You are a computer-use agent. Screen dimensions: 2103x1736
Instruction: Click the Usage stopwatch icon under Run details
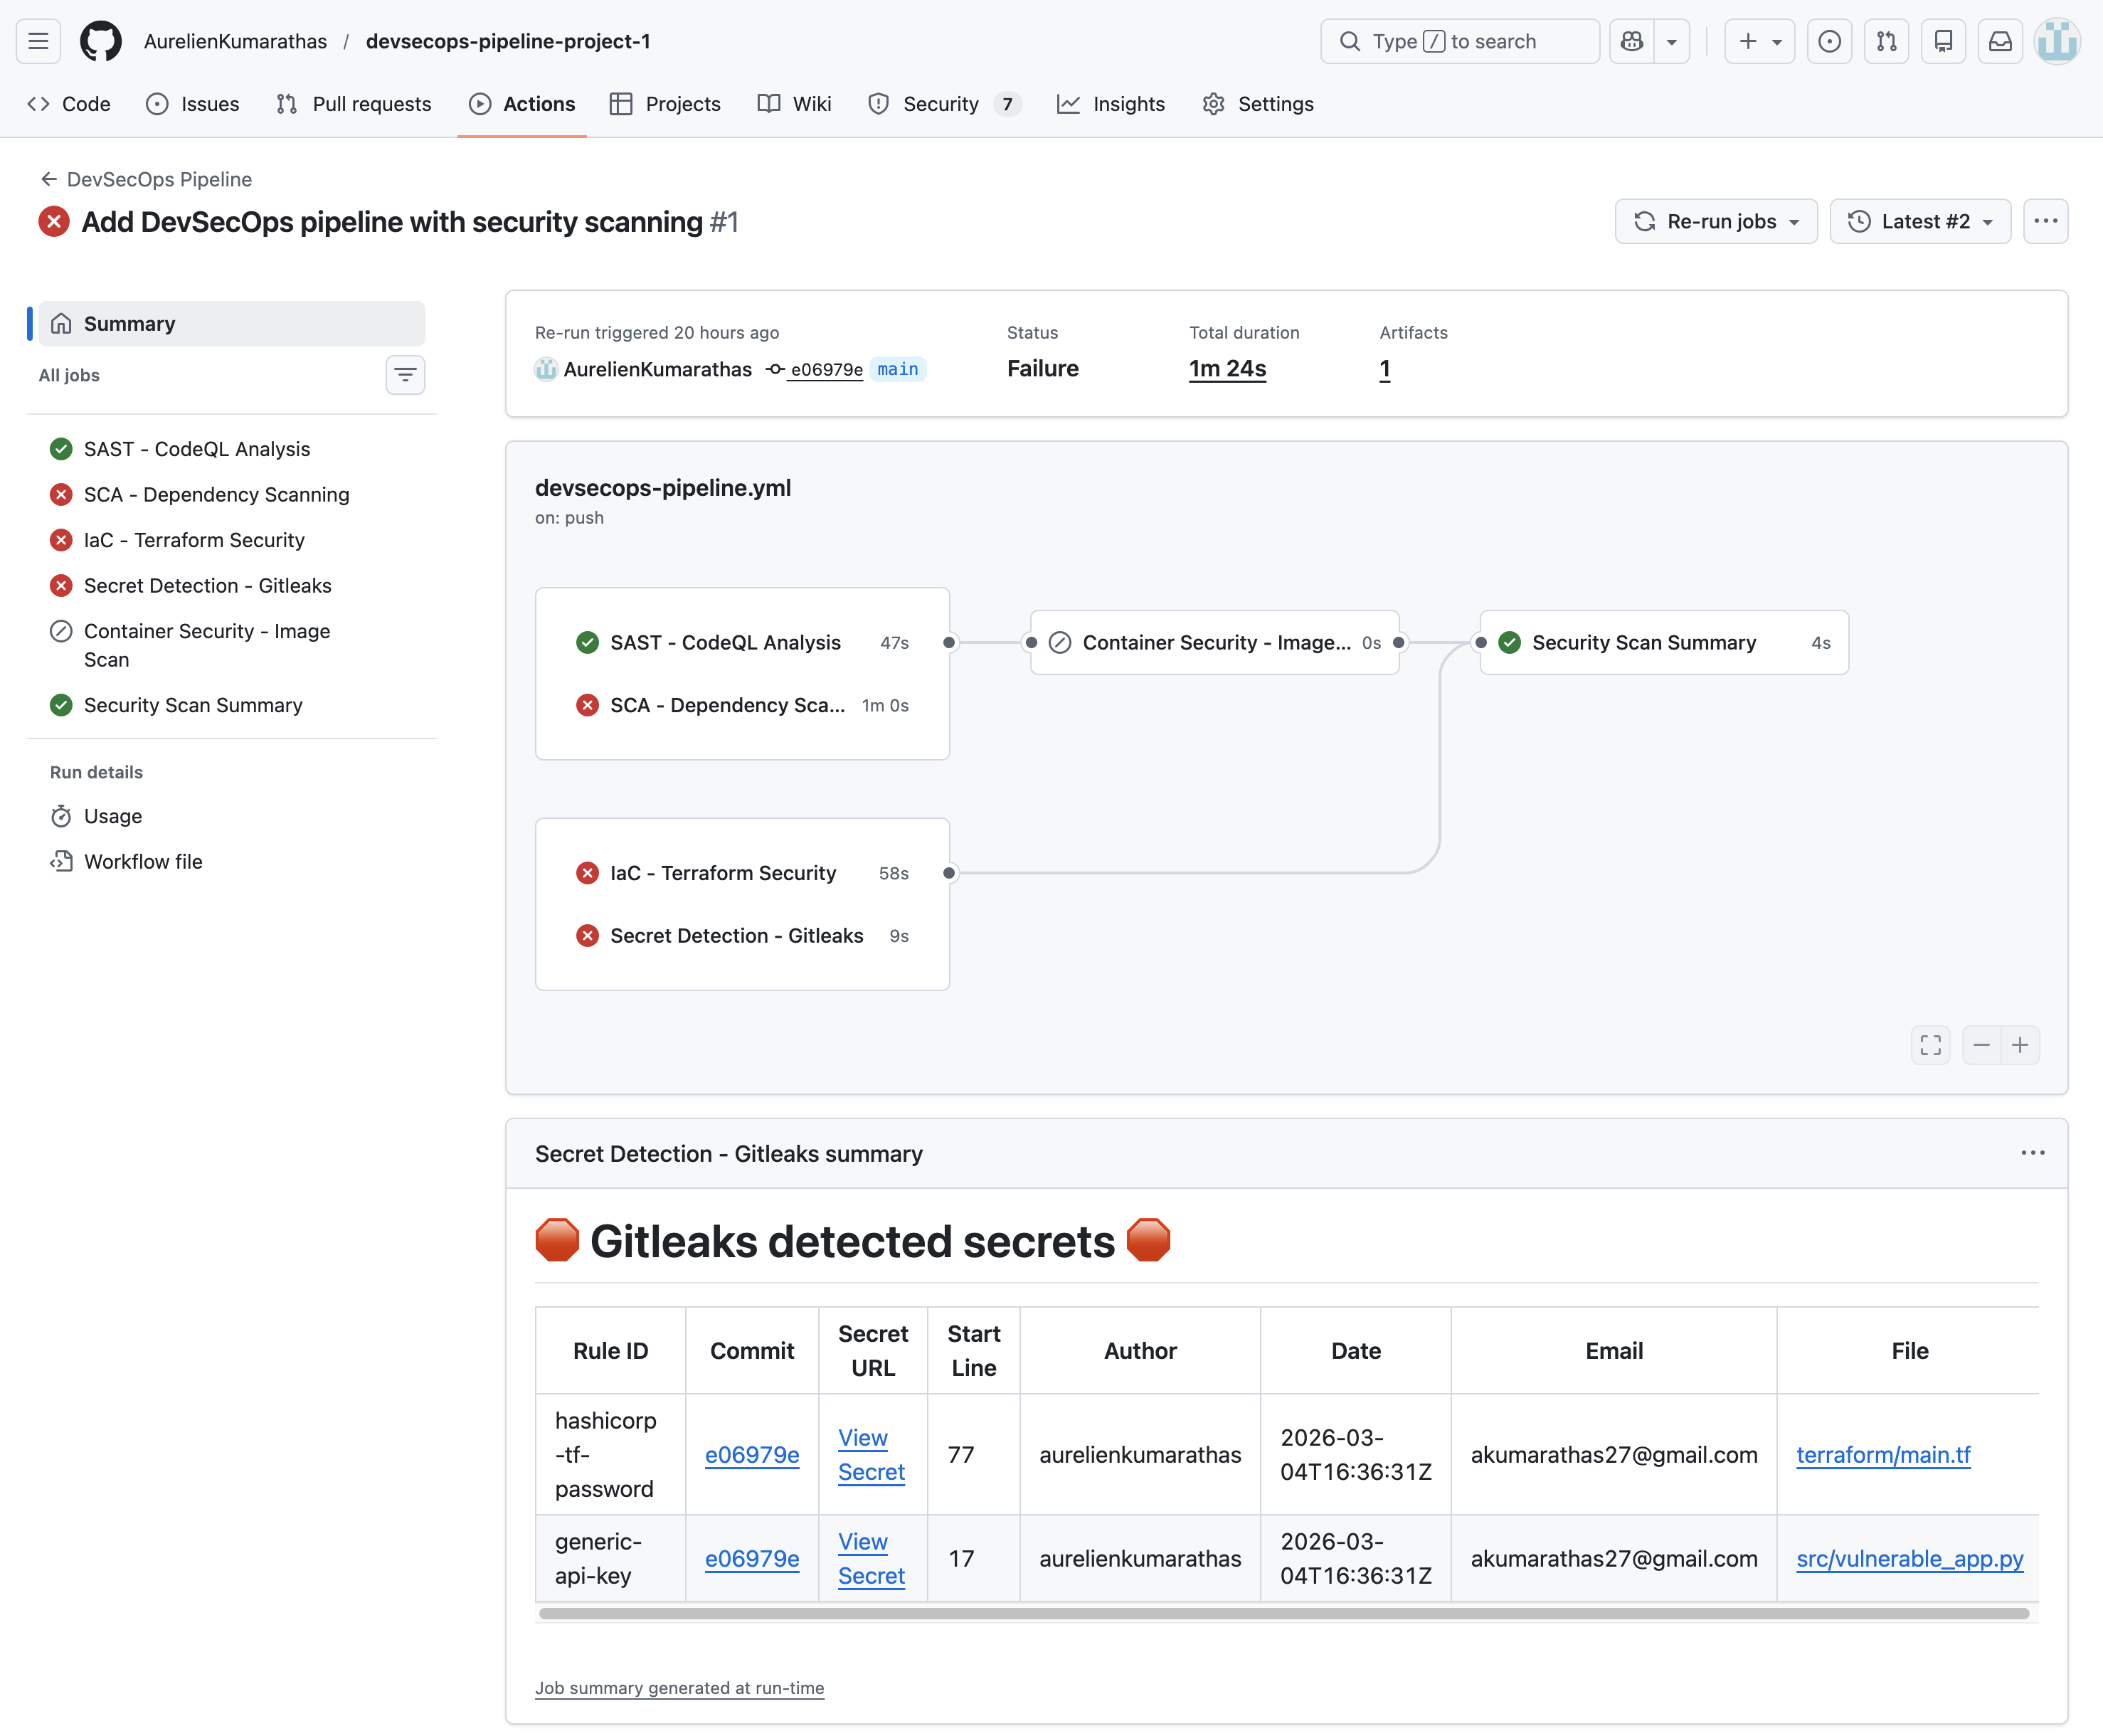[x=62, y=816]
